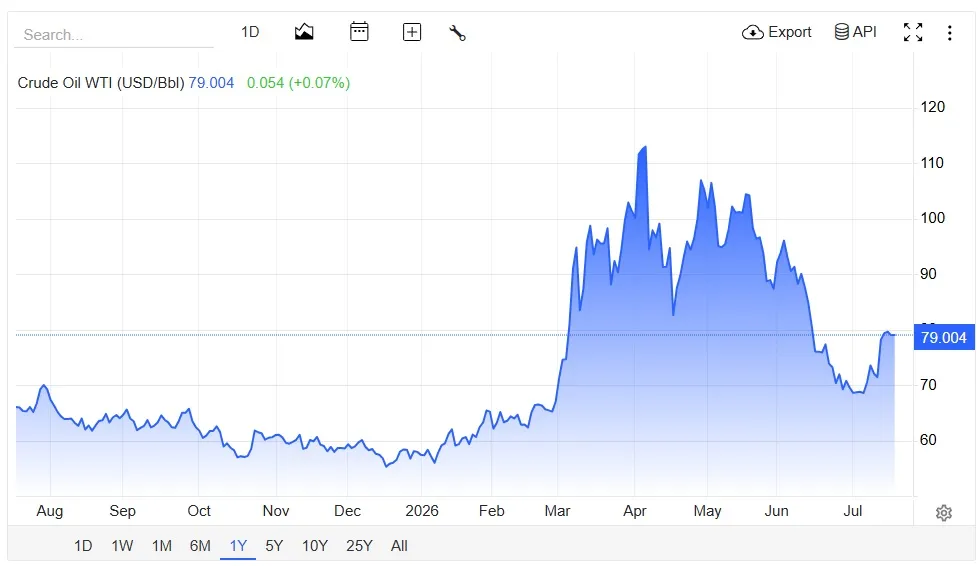Switch to the 6M time range

(x=200, y=546)
